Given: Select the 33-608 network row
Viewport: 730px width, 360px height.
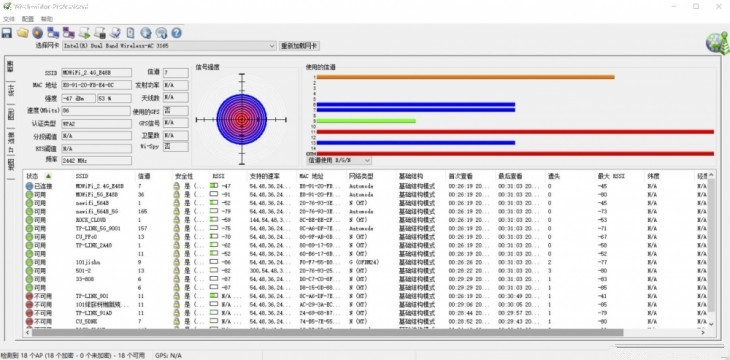Looking at the screenshot, I should point(365,279).
